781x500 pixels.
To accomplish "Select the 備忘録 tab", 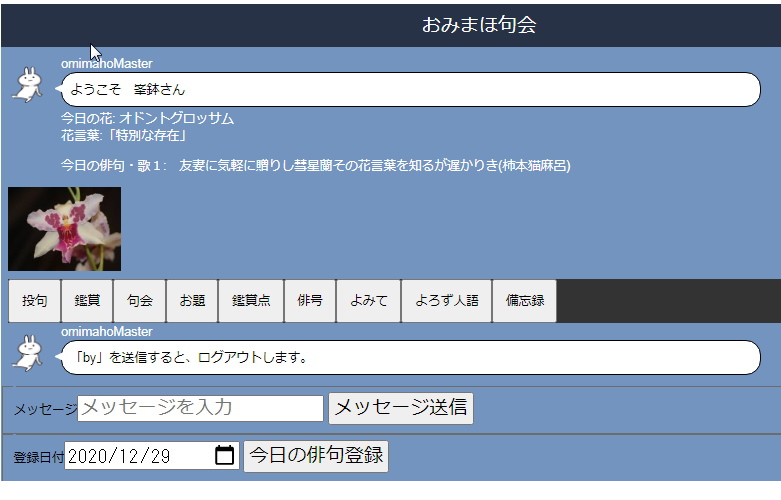I will pos(524,301).
